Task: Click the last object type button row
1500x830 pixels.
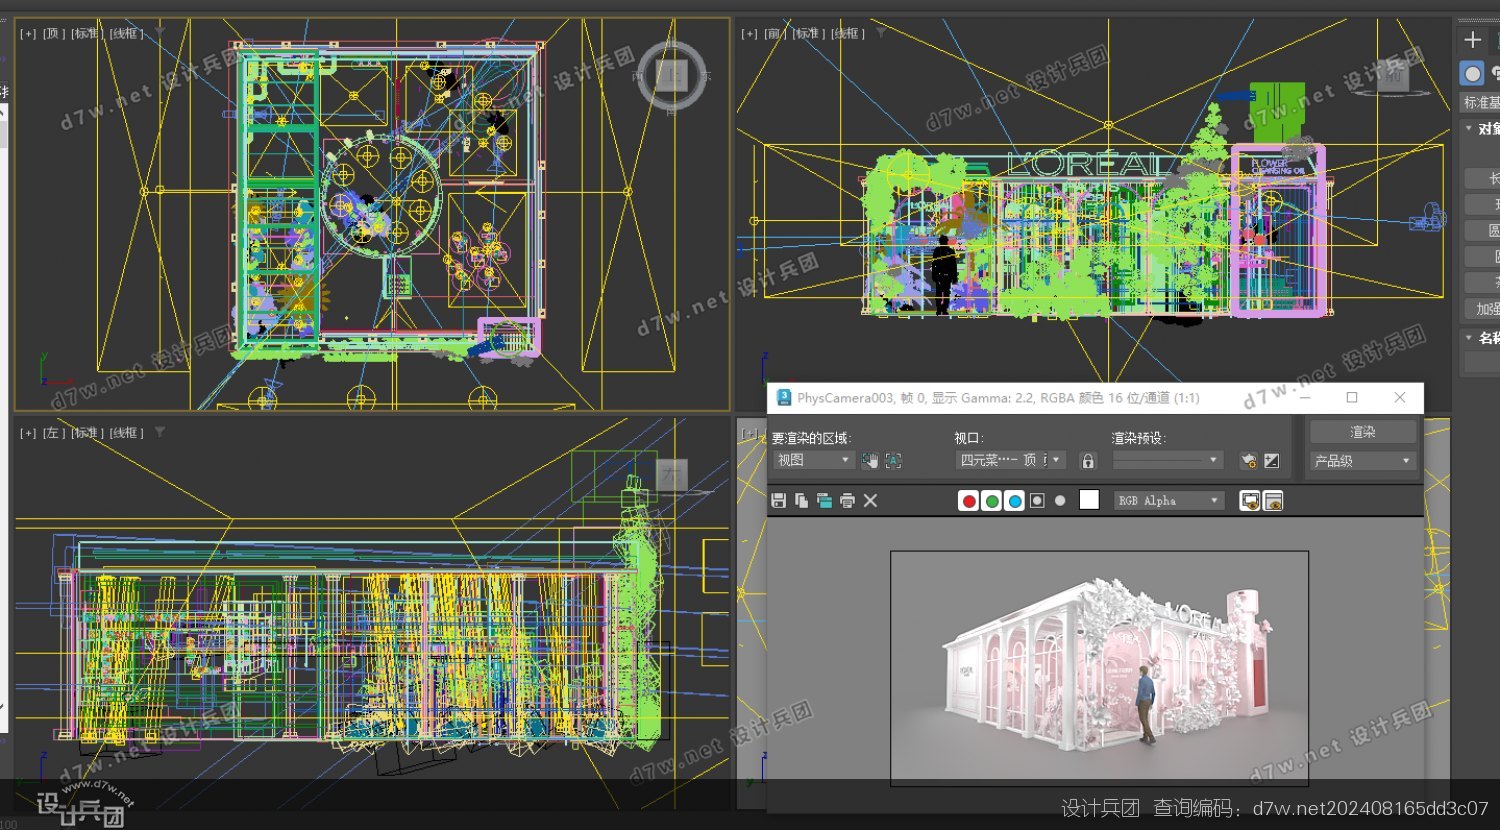Action: (x=1482, y=309)
